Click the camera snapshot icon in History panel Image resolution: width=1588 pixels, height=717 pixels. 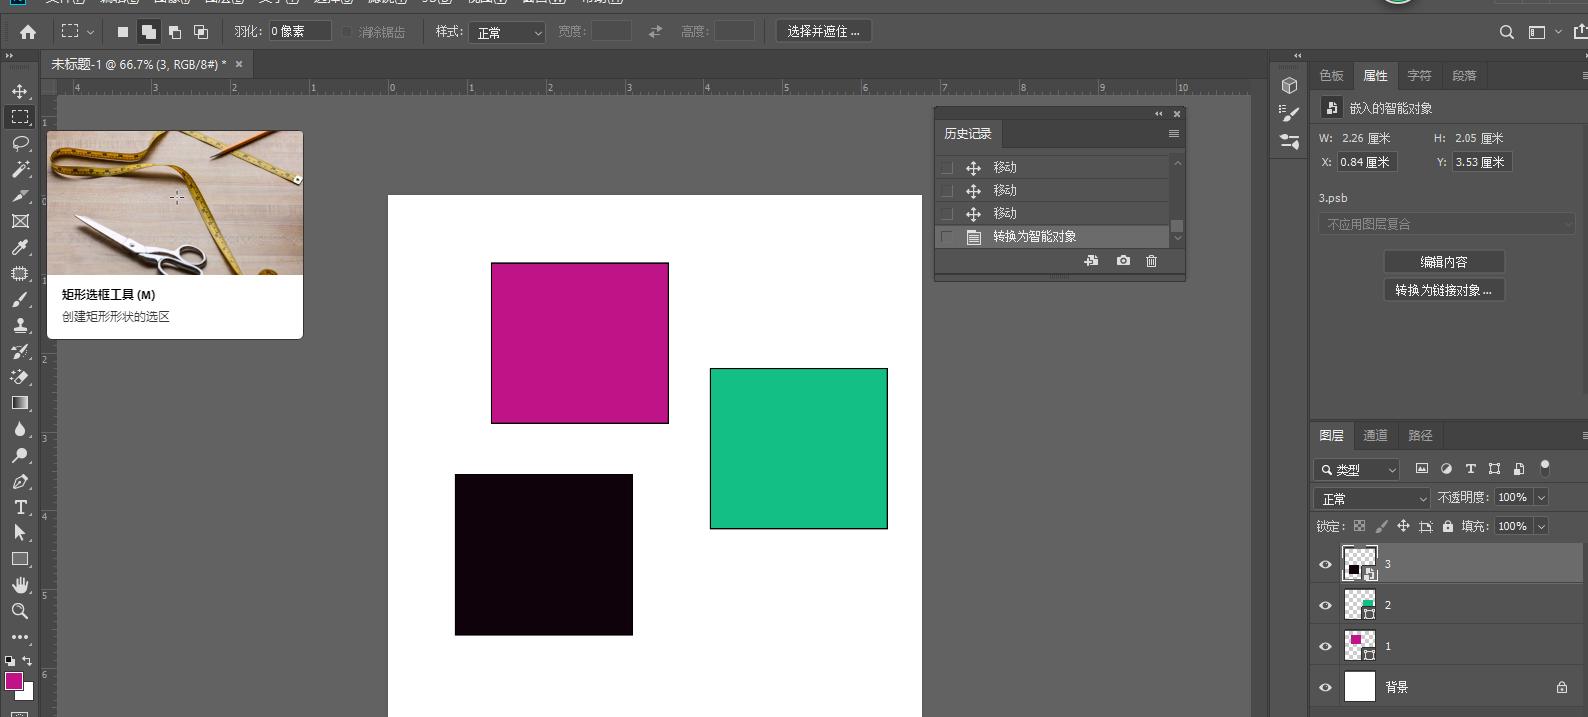[x=1123, y=261]
